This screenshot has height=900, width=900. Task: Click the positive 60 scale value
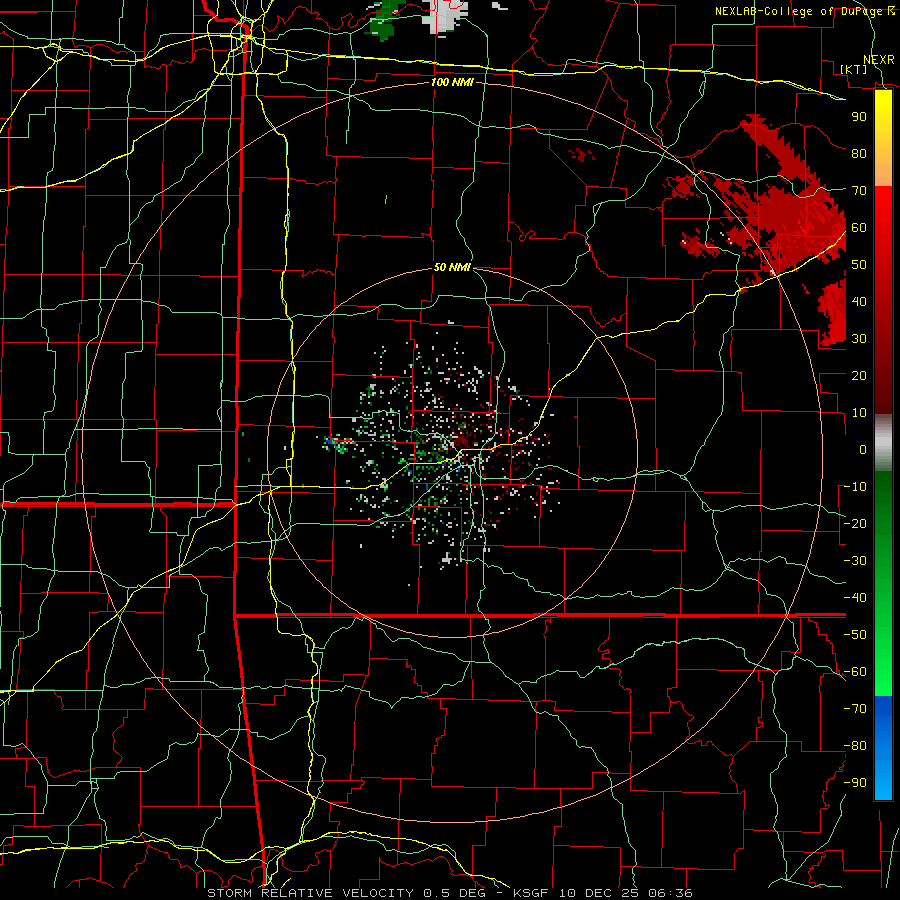(859, 227)
